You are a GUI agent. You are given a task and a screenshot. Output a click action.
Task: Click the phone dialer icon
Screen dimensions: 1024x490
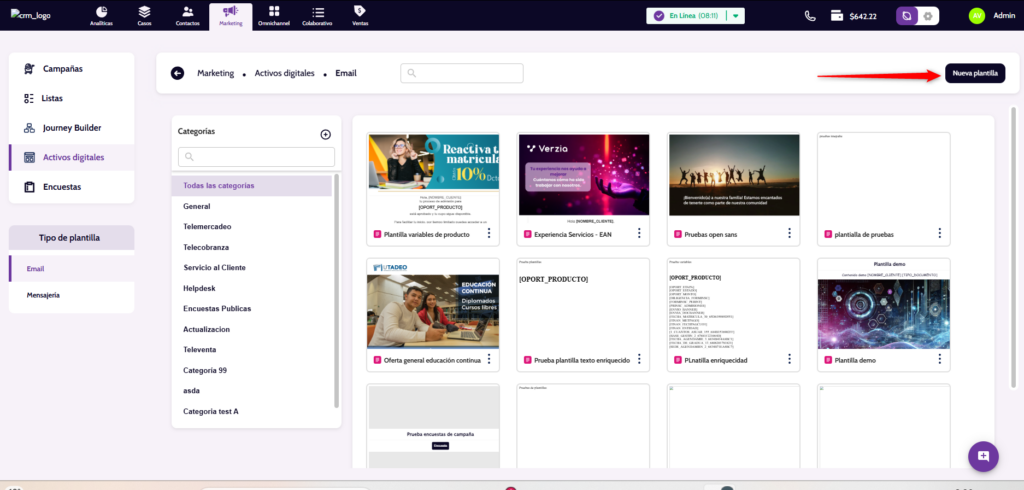pyautogui.click(x=810, y=16)
